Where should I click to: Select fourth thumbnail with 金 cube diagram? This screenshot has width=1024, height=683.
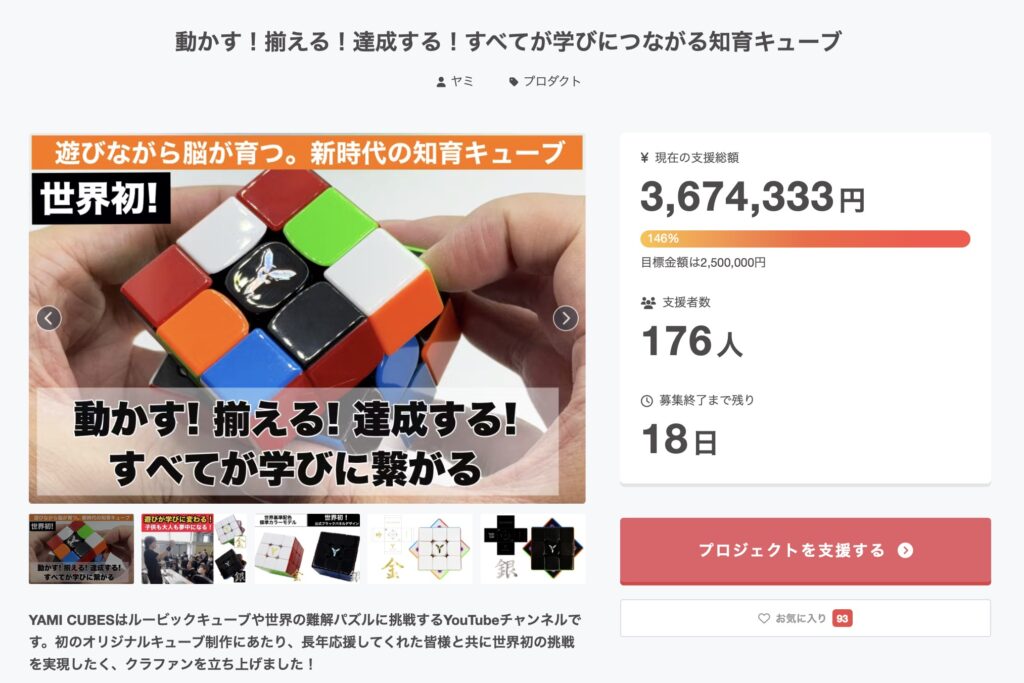420,548
